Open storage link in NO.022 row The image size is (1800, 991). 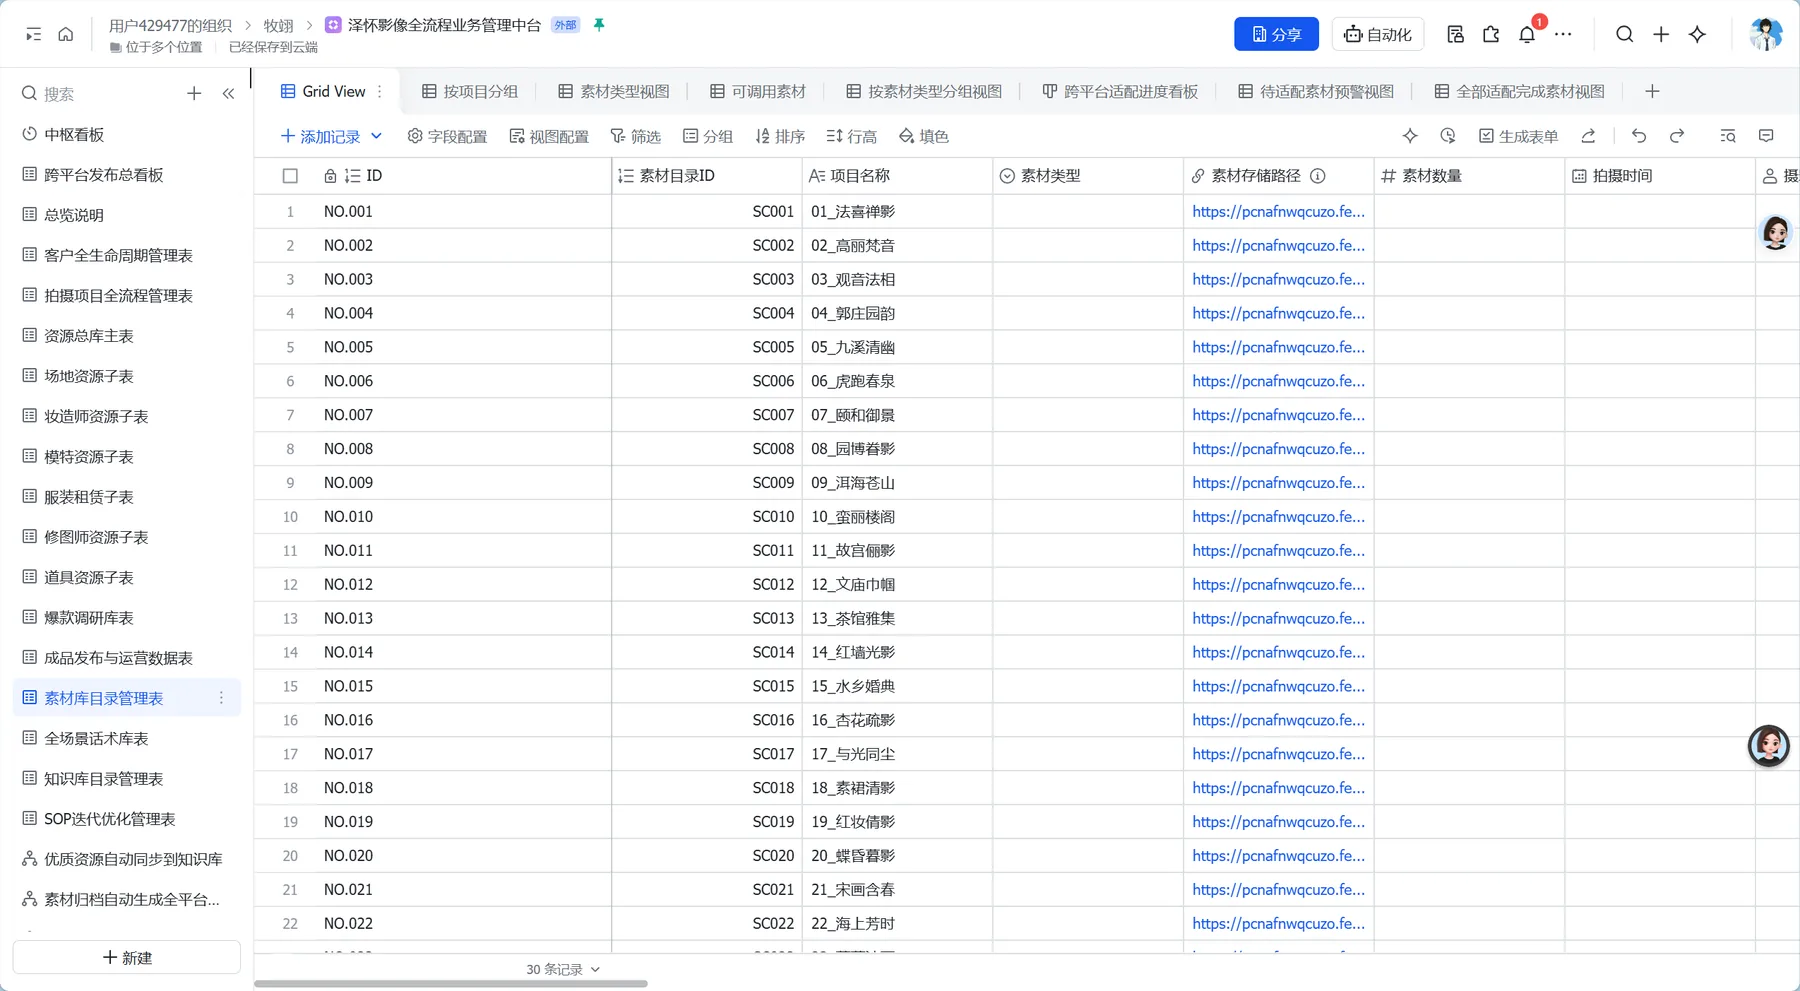[x=1278, y=923]
